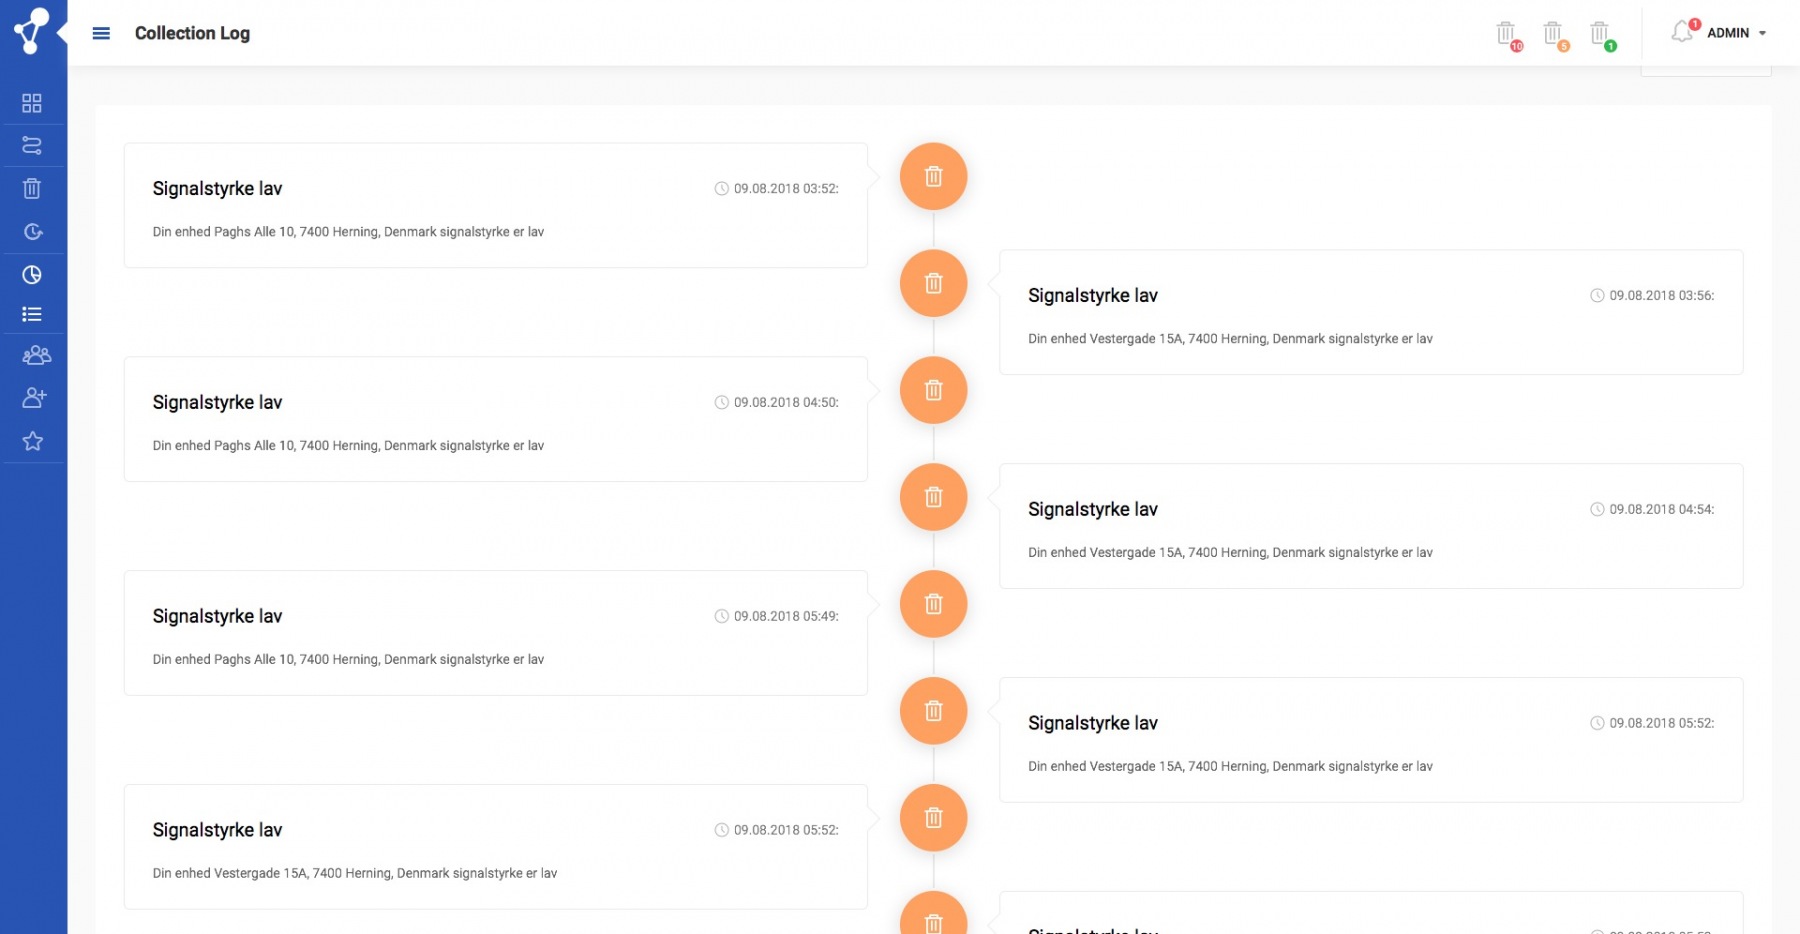Expand the ADMIN user dropdown
Viewport: 1800px width, 934px height.
click(1737, 33)
